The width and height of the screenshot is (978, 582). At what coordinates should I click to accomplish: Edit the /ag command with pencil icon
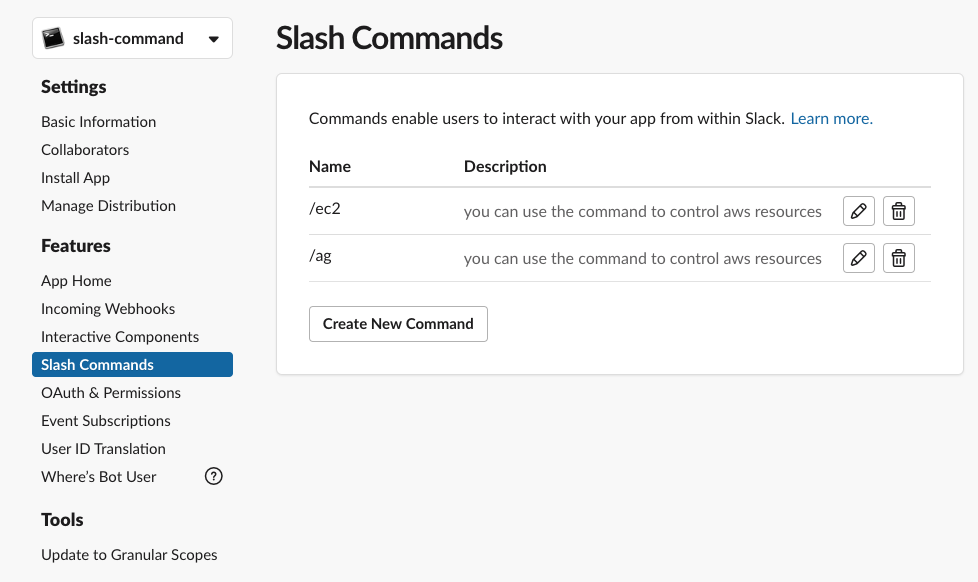858,258
